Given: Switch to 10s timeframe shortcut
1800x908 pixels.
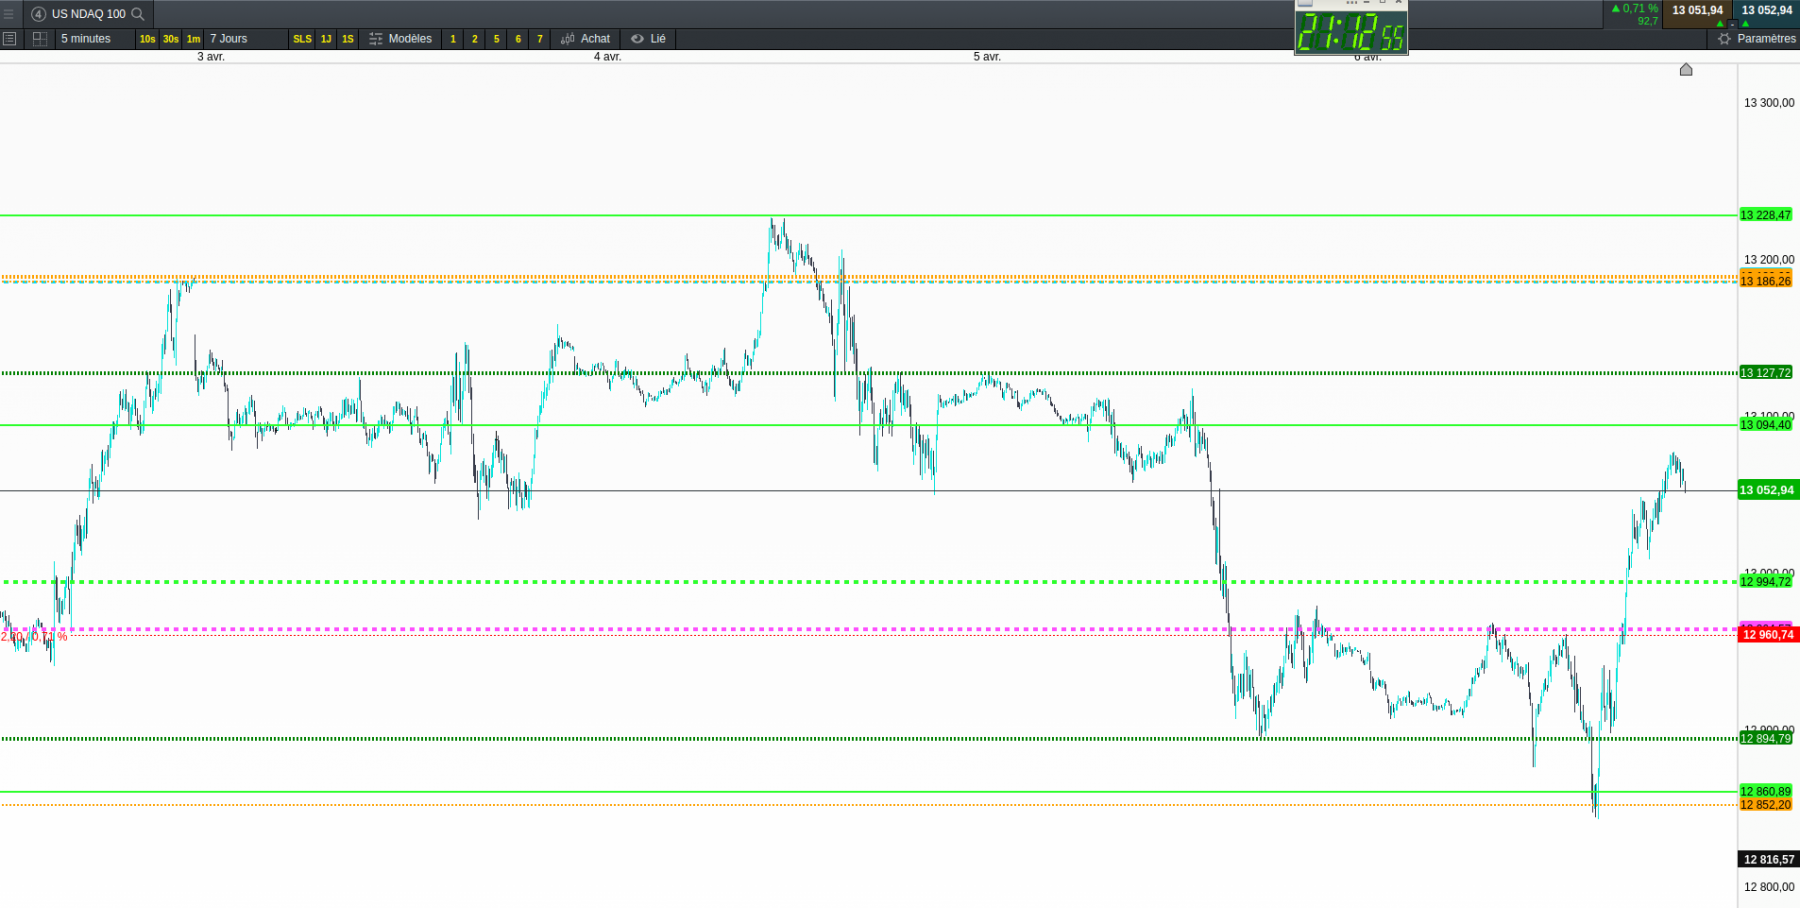Looking at the screenshot, I should point(148,39).
